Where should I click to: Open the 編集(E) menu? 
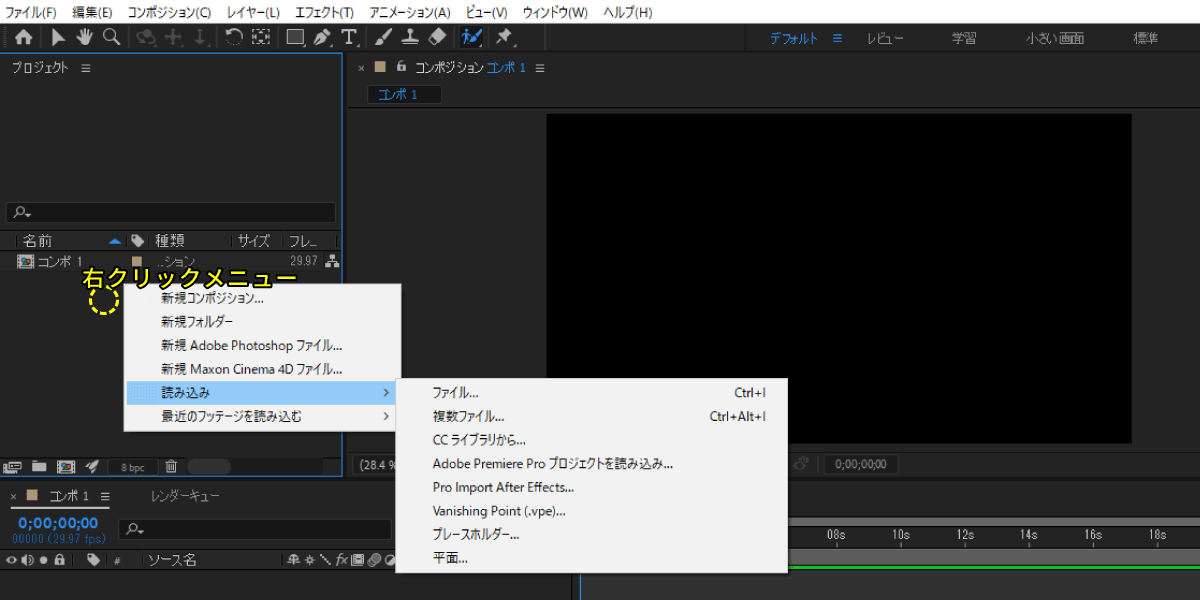click(93, 13)
